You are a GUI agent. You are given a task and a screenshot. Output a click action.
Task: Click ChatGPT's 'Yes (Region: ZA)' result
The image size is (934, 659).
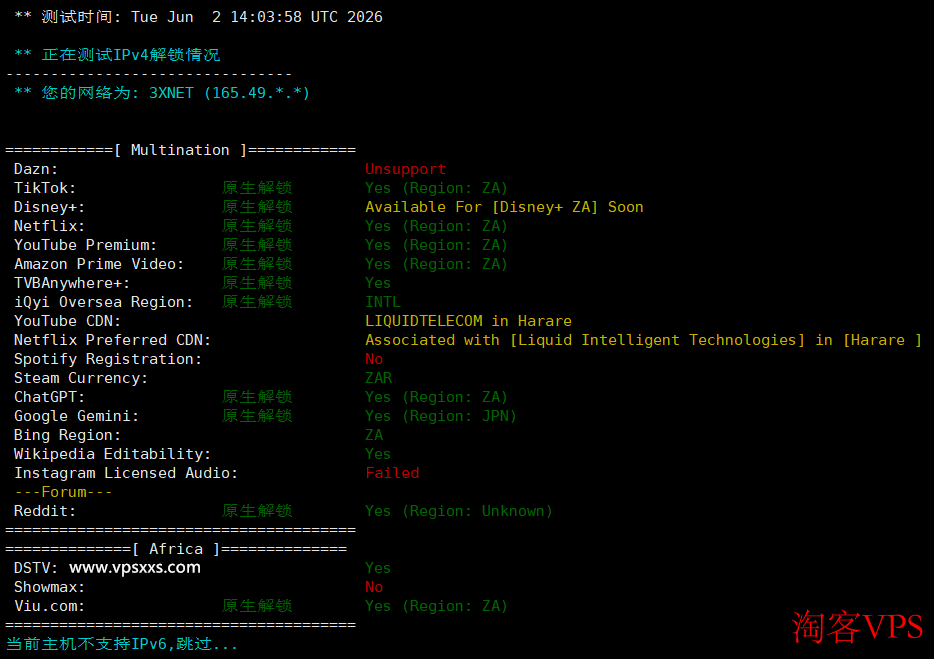436,397
